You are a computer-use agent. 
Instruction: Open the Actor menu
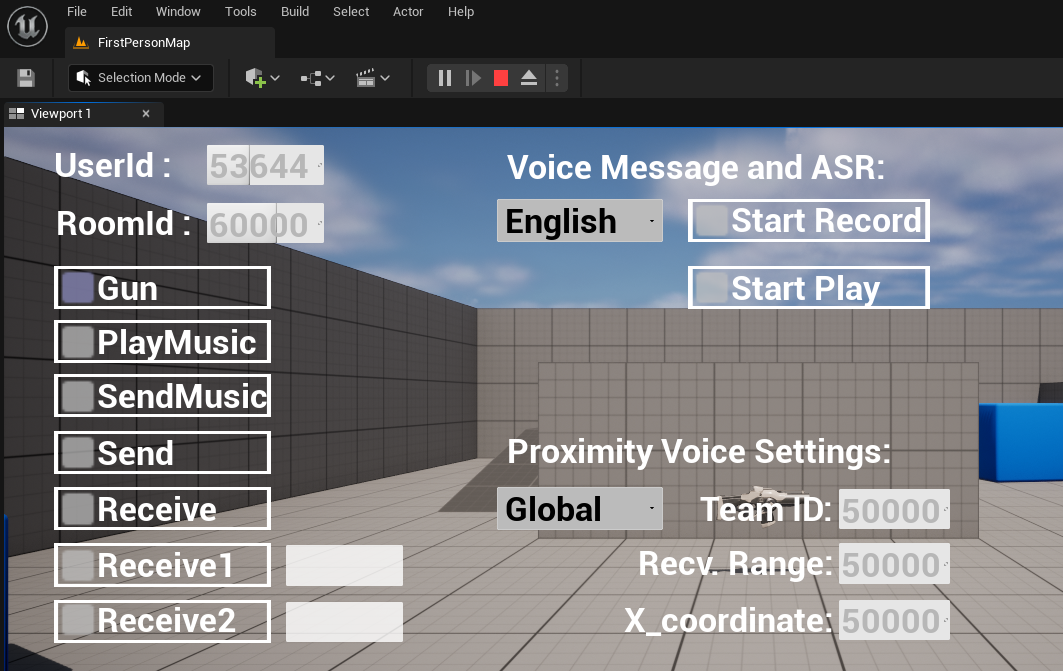click(x=408, y=12)
